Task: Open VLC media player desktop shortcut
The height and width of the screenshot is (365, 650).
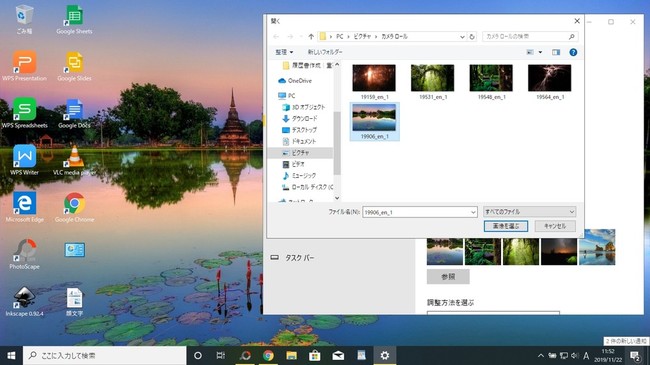Action: coord(75,160)
